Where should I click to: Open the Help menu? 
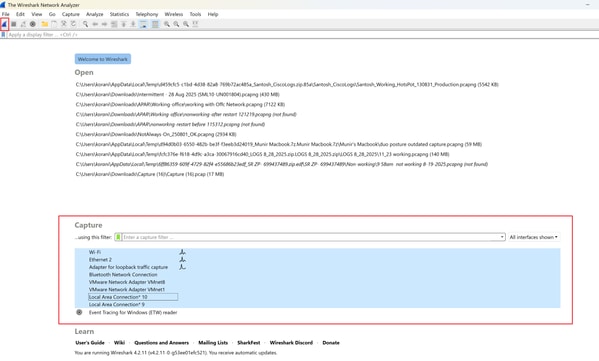[213, 14]
